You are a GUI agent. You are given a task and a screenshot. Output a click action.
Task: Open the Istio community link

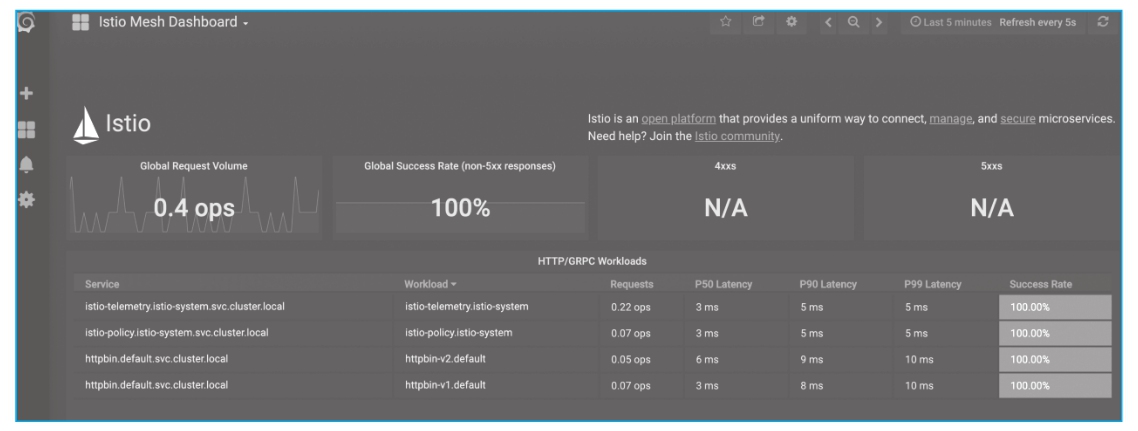pyautogui.click(x=736, y=136)
